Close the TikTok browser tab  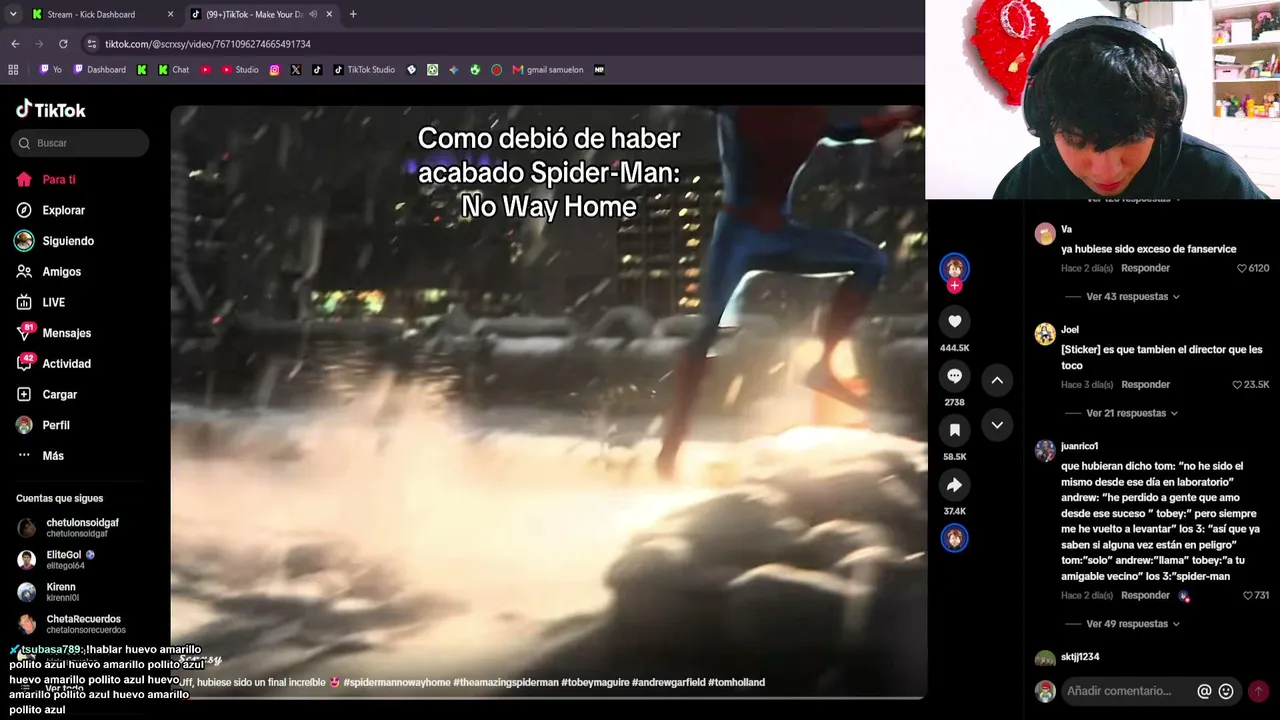click(x=329, y=14)
